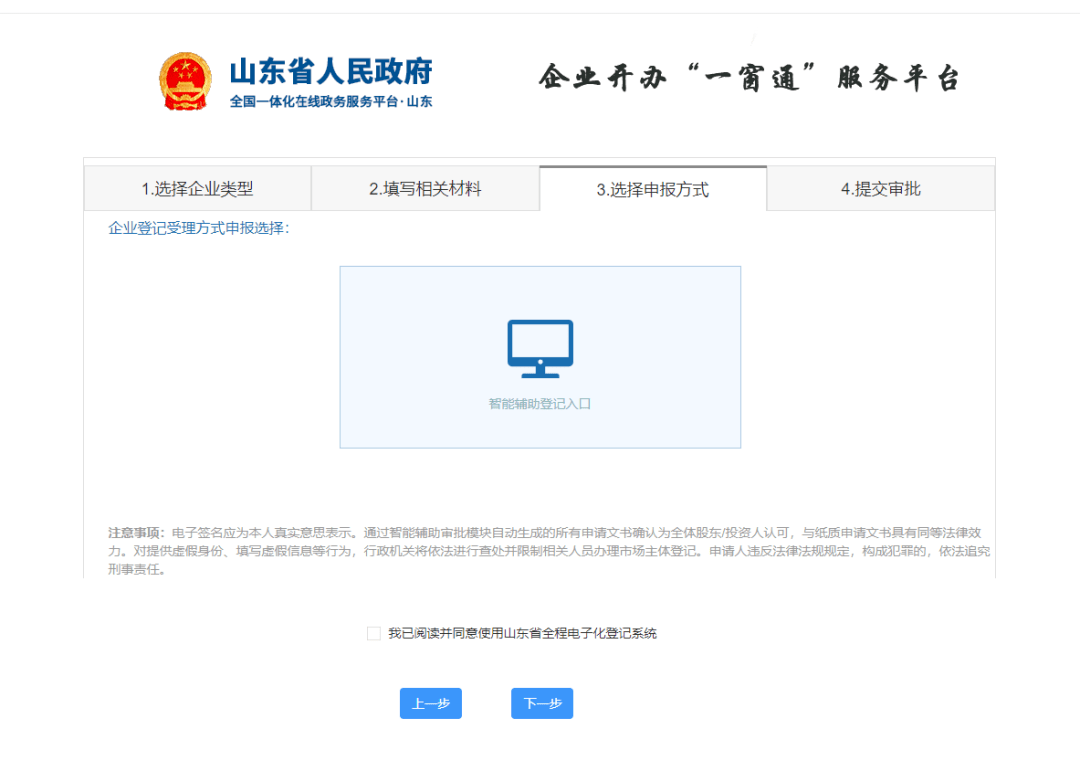Viewport: 1080px width, 771px height.
Task: Open the 1.选择企业类型 tab
Action: click(197, 189)
